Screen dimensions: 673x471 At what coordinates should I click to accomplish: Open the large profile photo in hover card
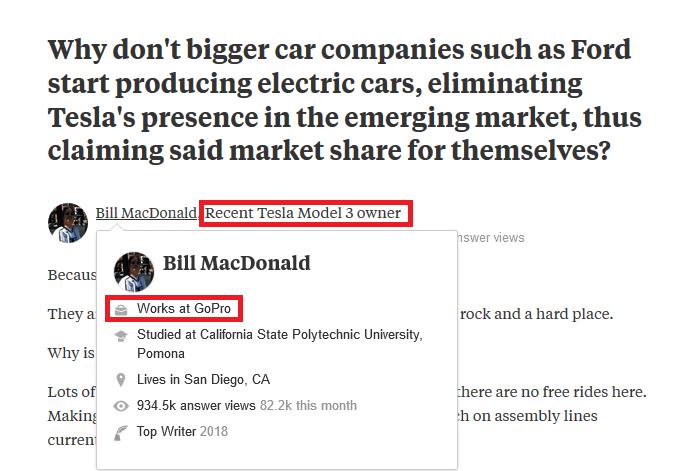[134, 271]
